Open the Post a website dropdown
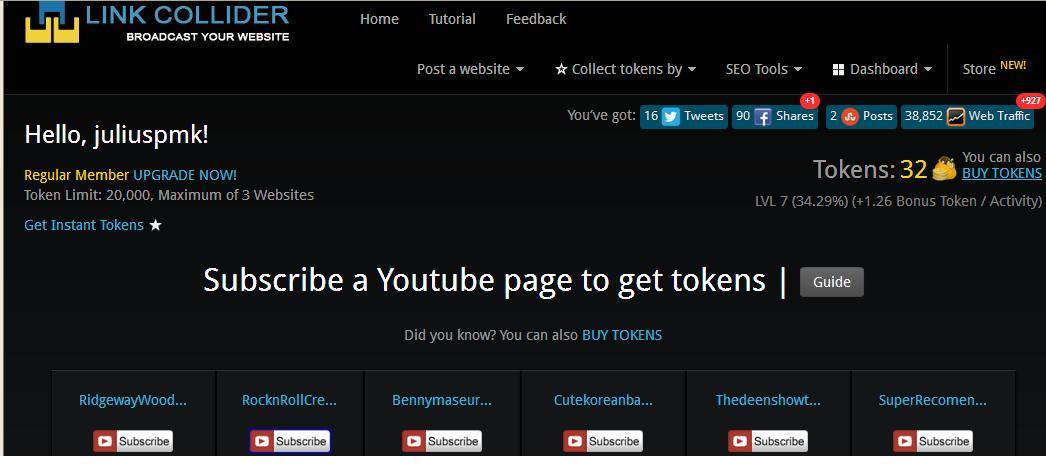1046x464 pixels. pos(470,69)
